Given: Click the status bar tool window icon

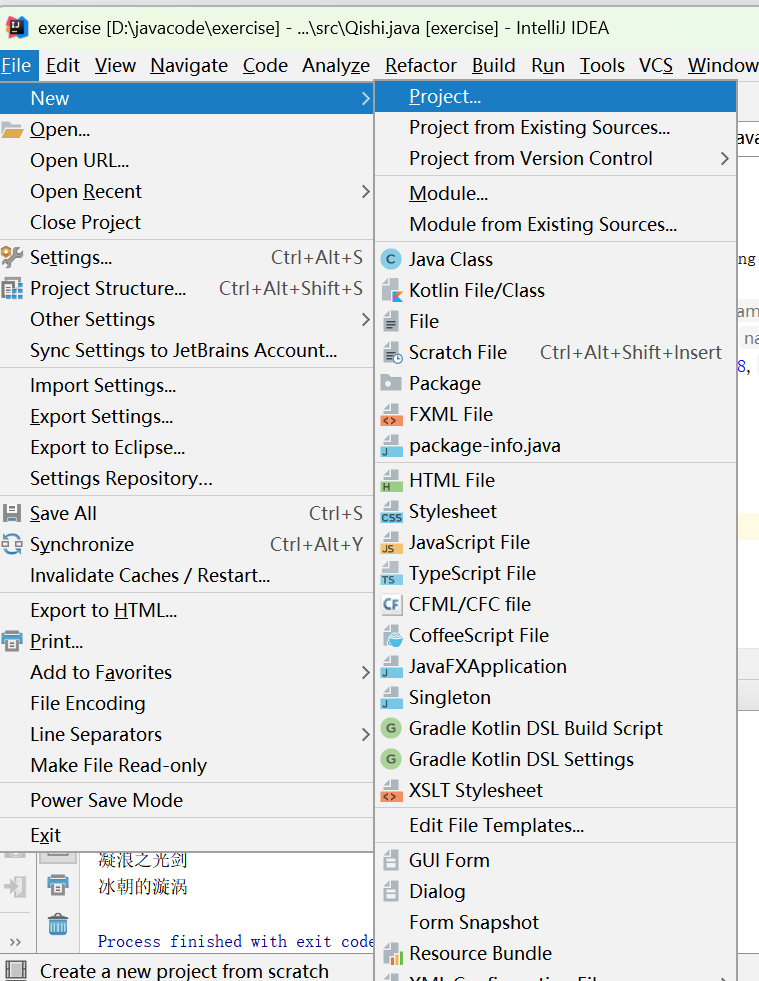Looking at the screenshot, I should point(16,970).
